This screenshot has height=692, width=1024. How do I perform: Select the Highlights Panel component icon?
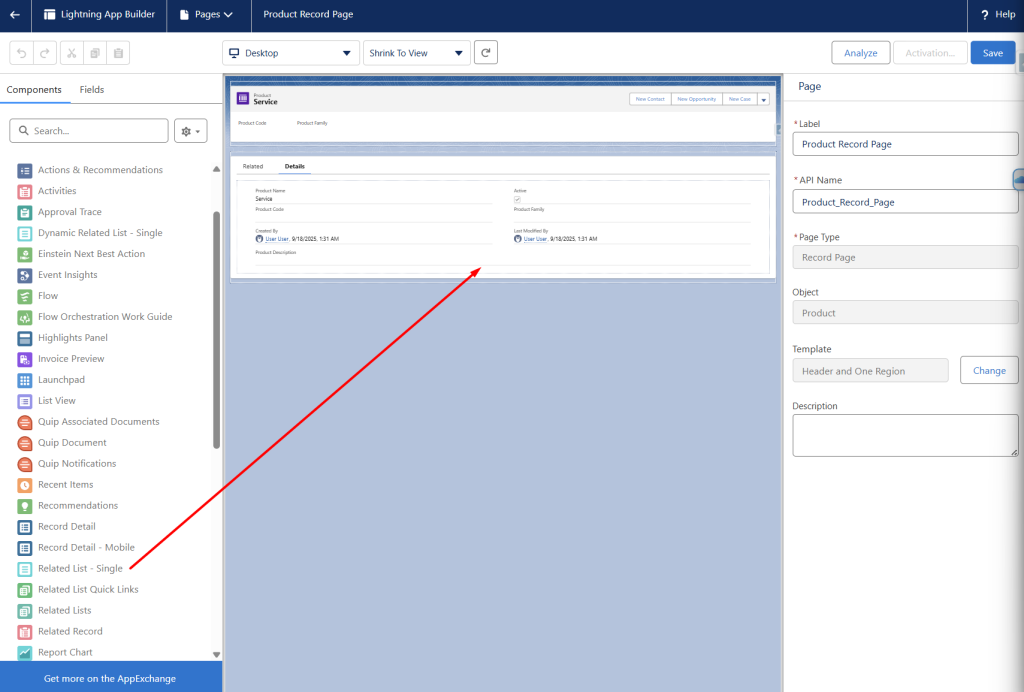point(25,338)
